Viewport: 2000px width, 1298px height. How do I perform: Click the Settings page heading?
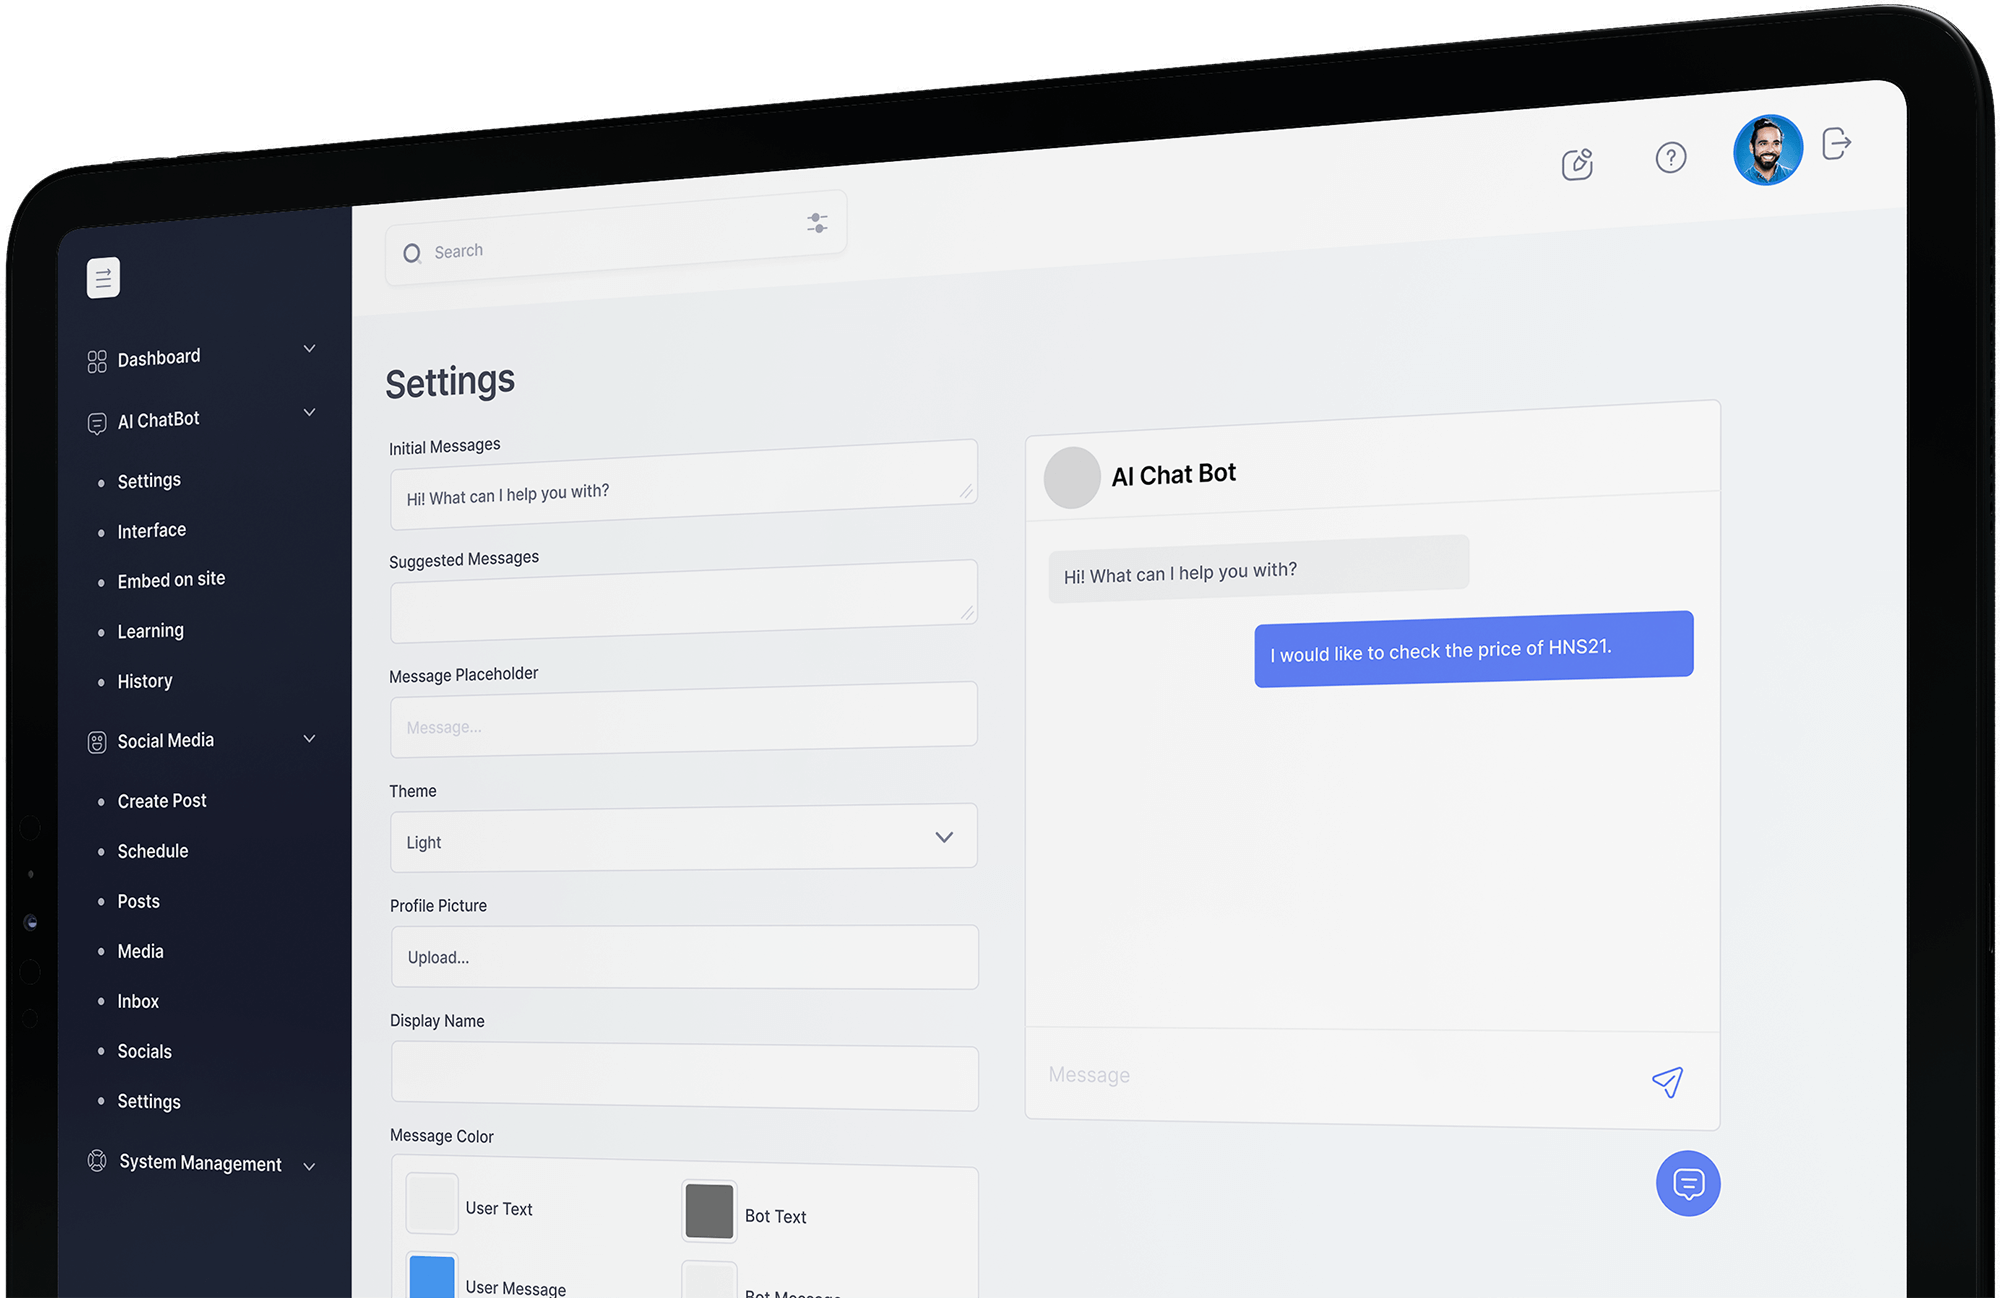coord(450,382)
